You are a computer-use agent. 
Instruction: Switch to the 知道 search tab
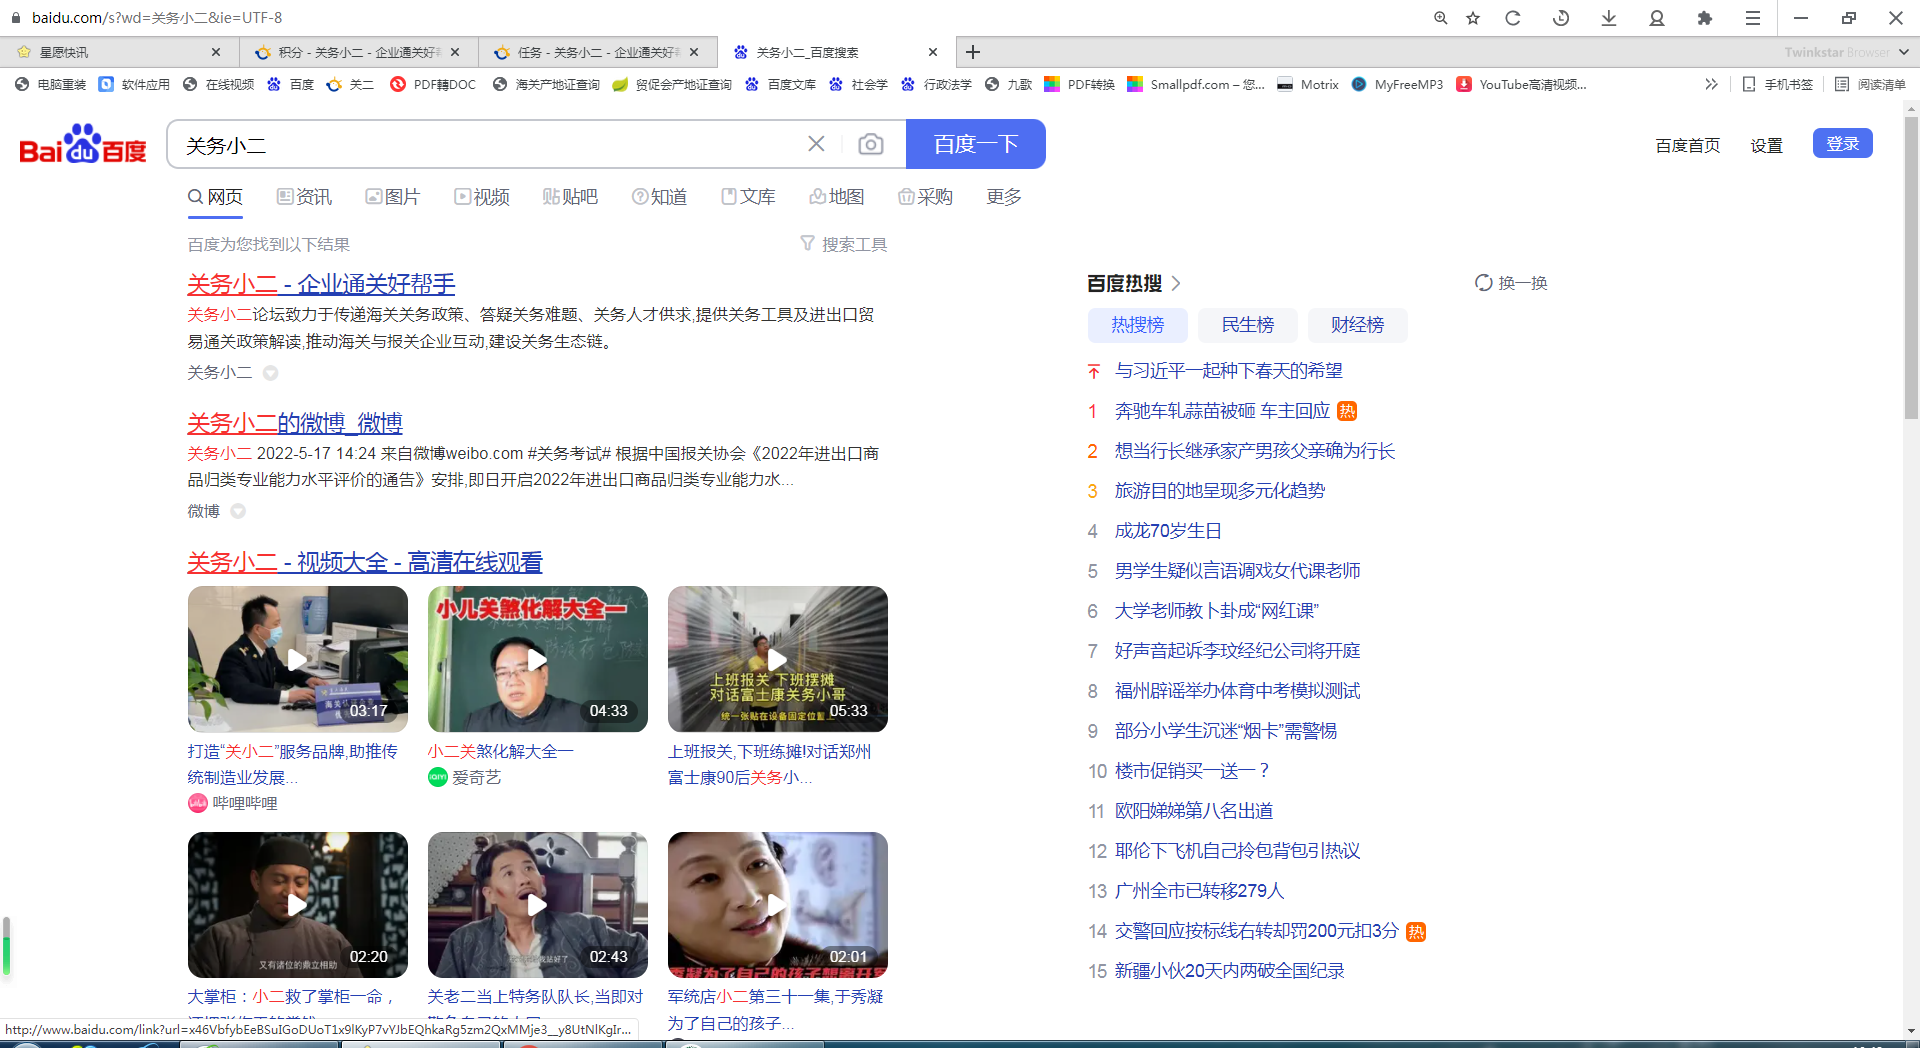coord(659,197)
